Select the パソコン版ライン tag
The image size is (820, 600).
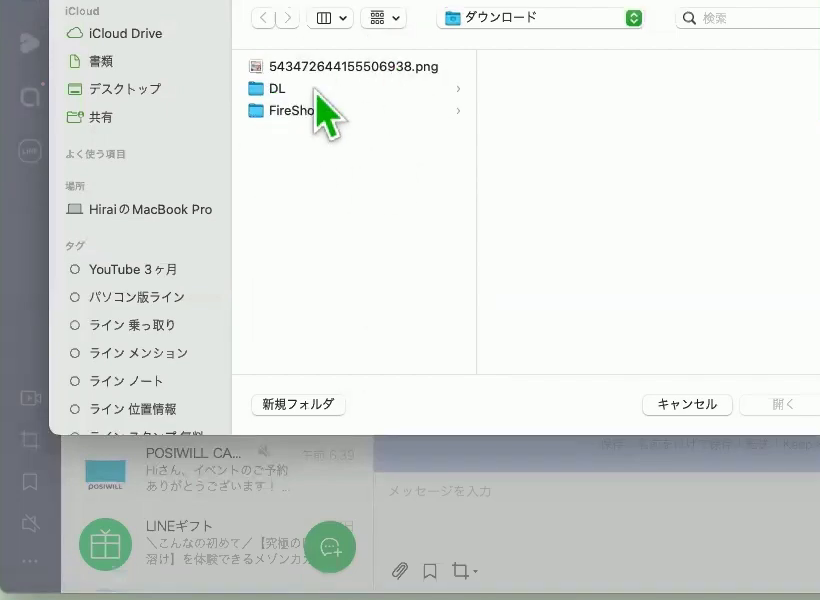click(127, 297)
